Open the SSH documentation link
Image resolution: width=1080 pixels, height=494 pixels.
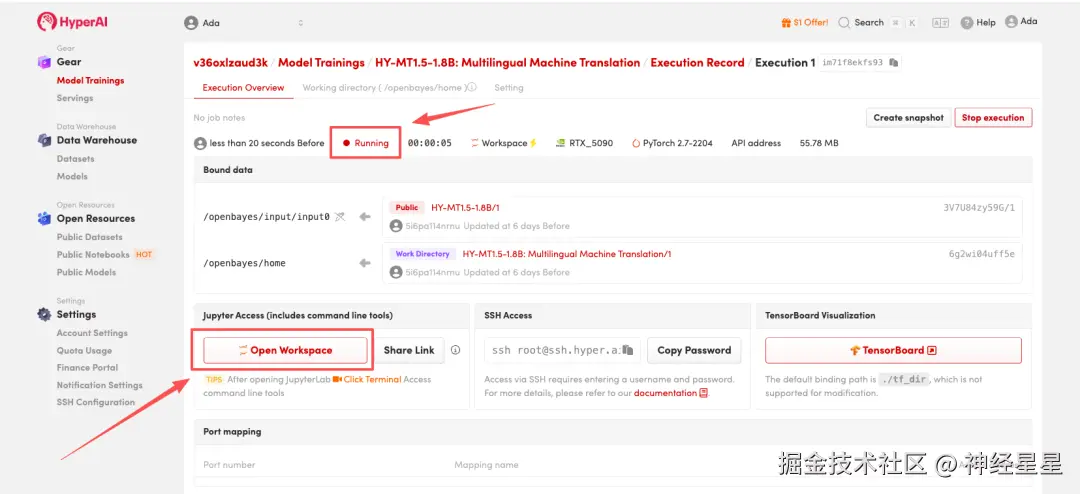[671, 393]
